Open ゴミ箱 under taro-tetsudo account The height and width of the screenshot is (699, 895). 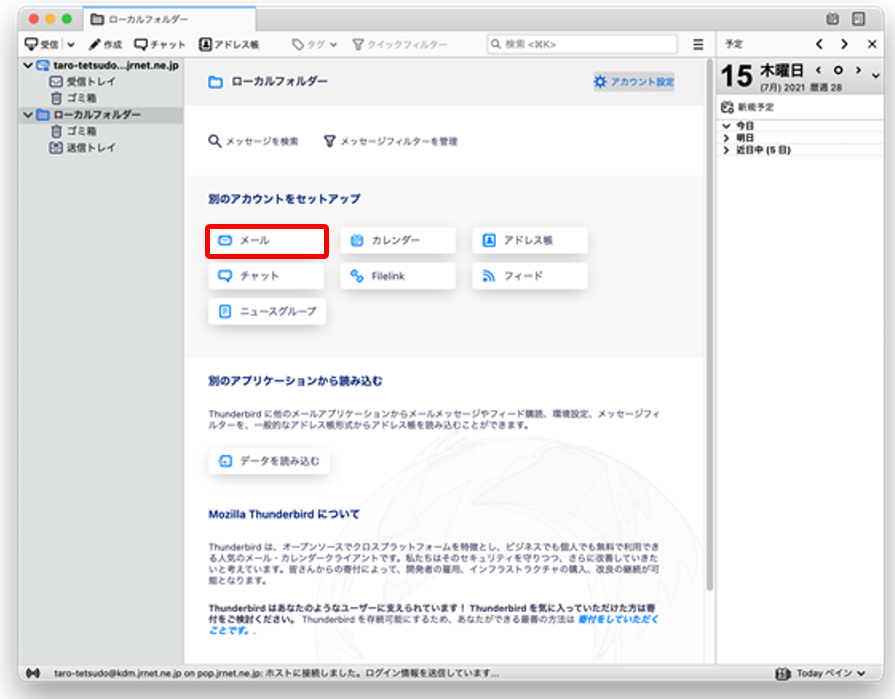tap(74, 98)
